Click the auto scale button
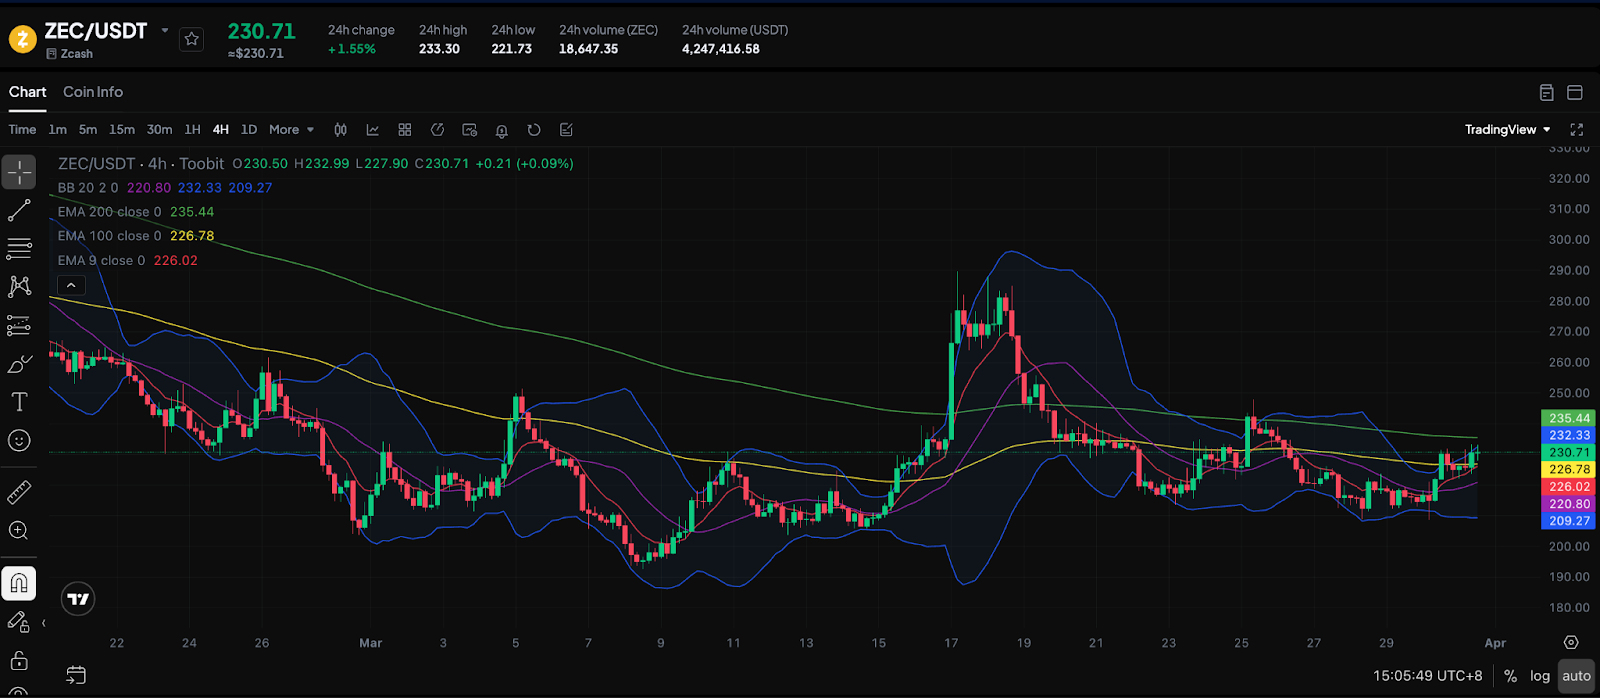This screenshot has width=1600, height=698. [1576, 676]
